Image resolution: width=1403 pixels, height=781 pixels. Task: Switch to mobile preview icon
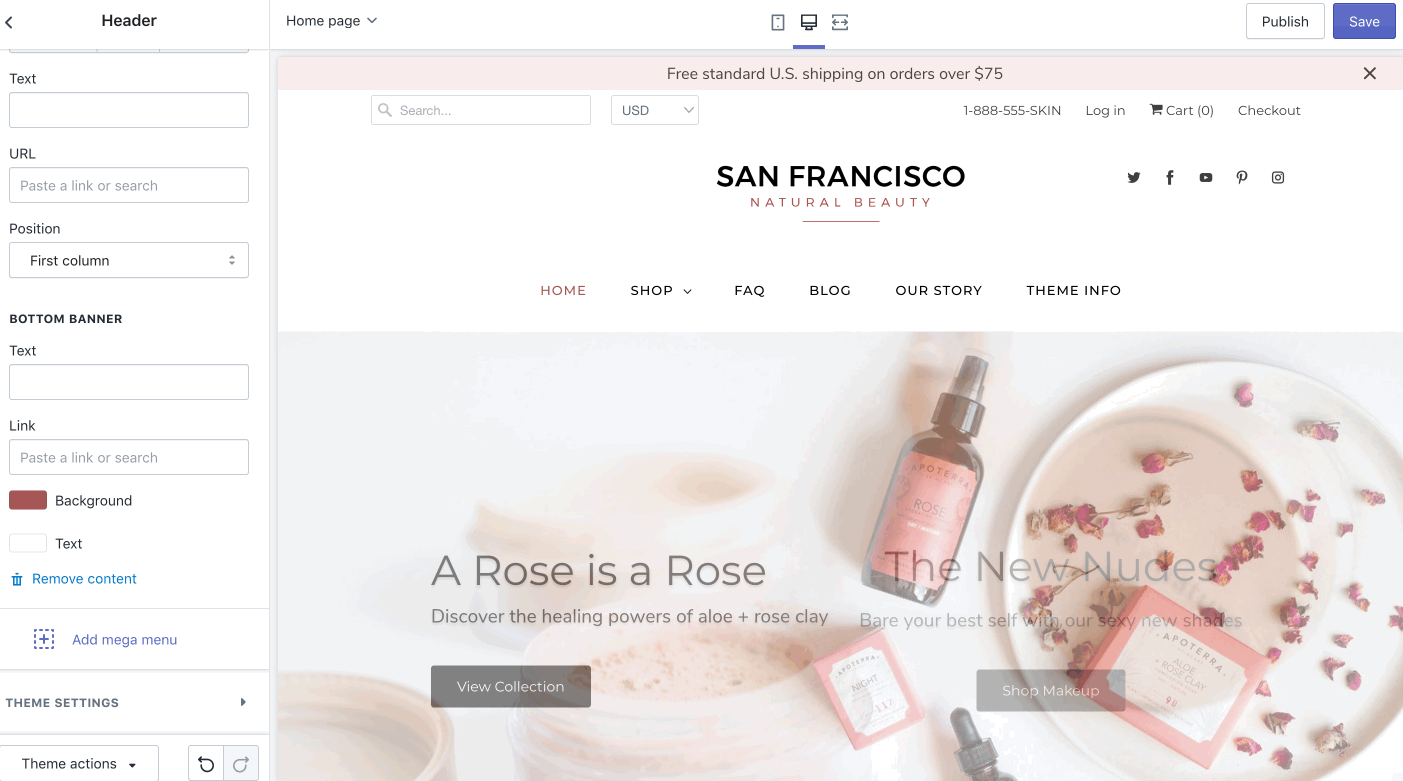[x=778, y=22]
